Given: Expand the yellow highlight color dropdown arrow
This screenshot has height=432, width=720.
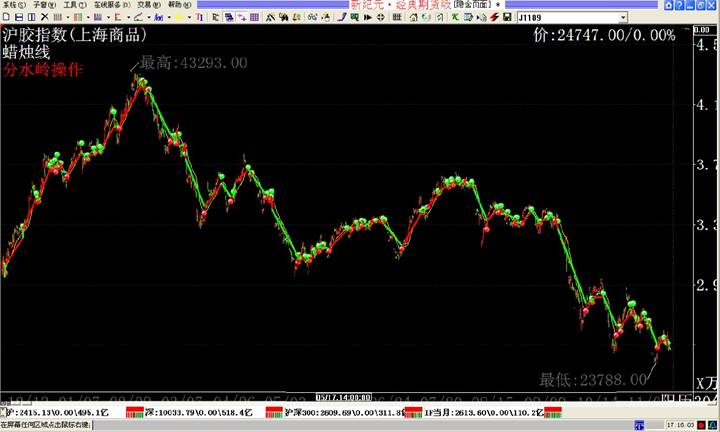Looking at the screenshot, I should point(190,17).
